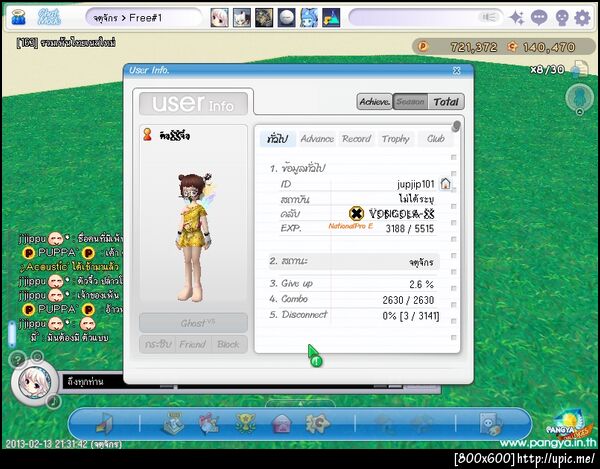Toggle the music note button
The image size is (600, 469).
54,401
